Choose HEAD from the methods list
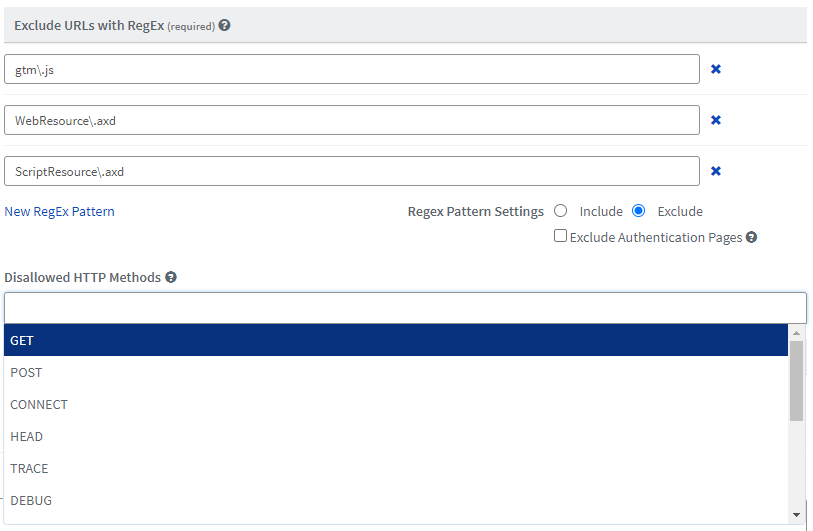The width and height of the screenshot is (813, 531). [x=396, y=437]
